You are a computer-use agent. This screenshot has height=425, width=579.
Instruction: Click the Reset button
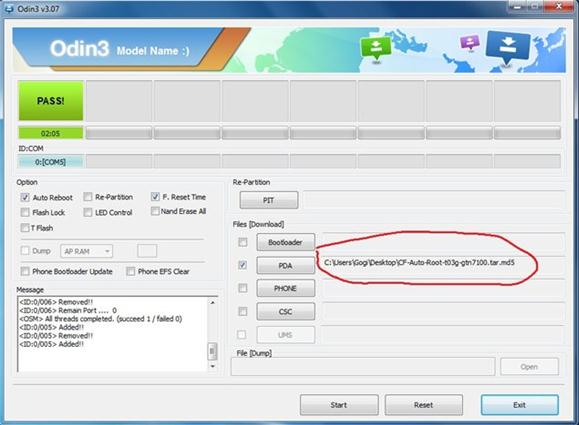(x=424, y=405)
